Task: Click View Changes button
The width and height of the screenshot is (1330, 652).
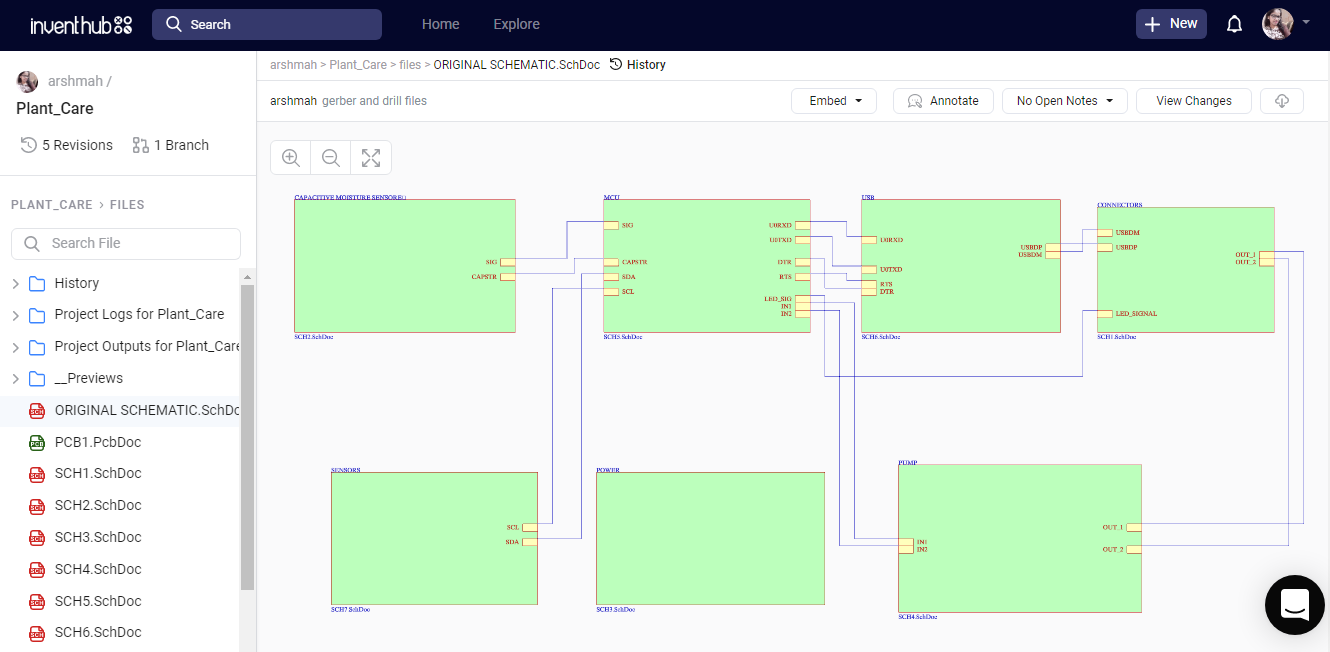Action: pos(1194,101)
